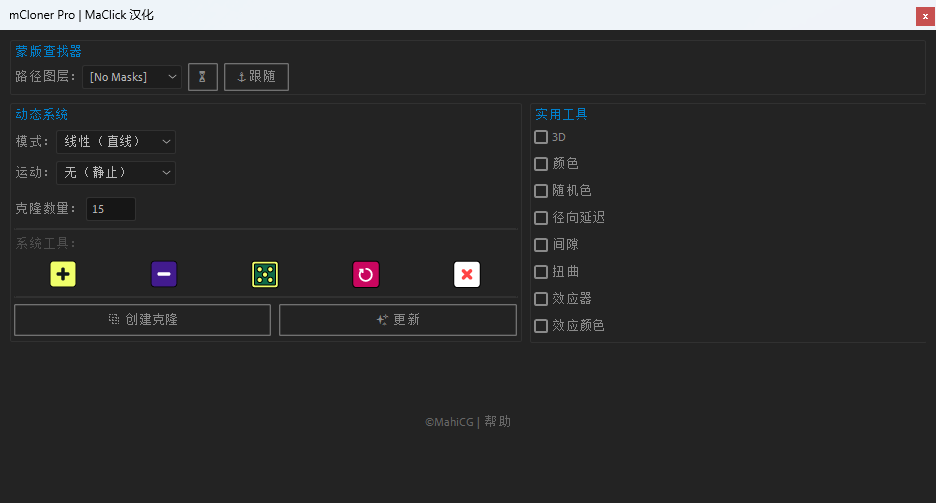Click the 蒙版查找器 section title
This screenshot has width=936, height=503.
coord(48,51)
